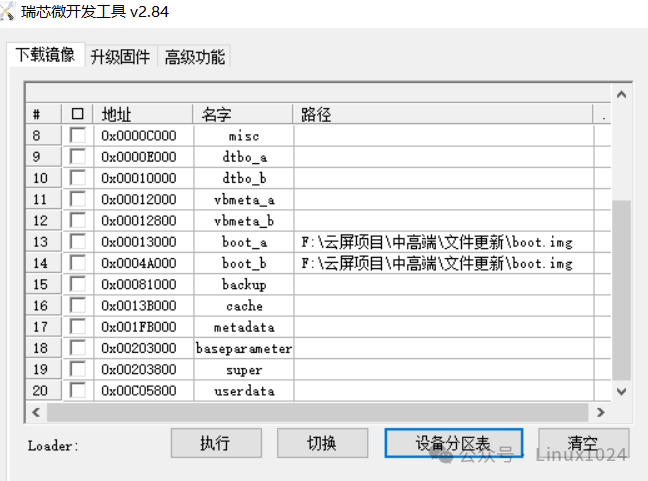Switch to the 下载镜像 tab
Screen dimensions: 648x481
tap(45, 55)
